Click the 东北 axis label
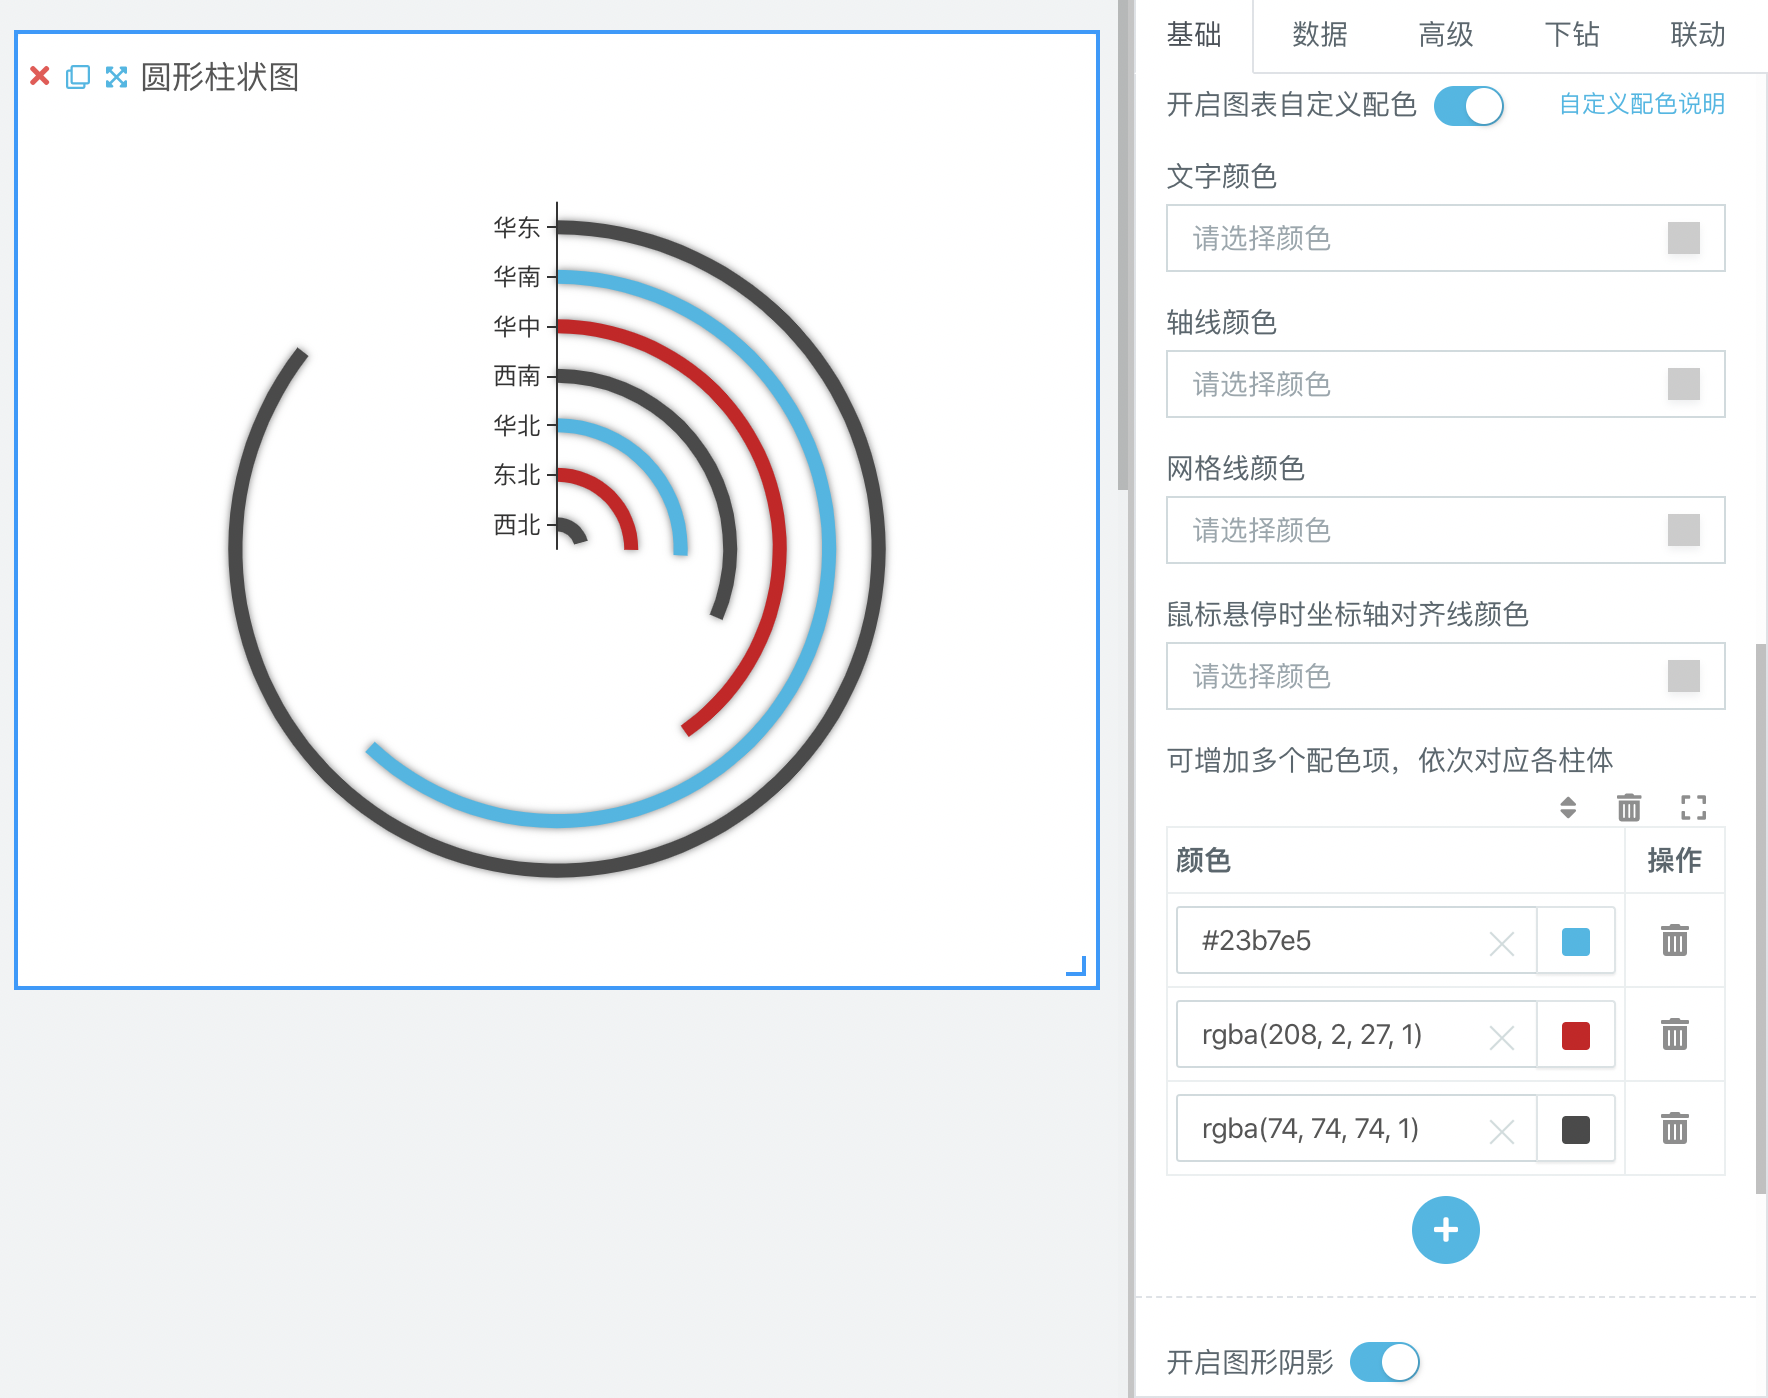The height and width of the screenshot is (1398, 1768). click(516, 475)
